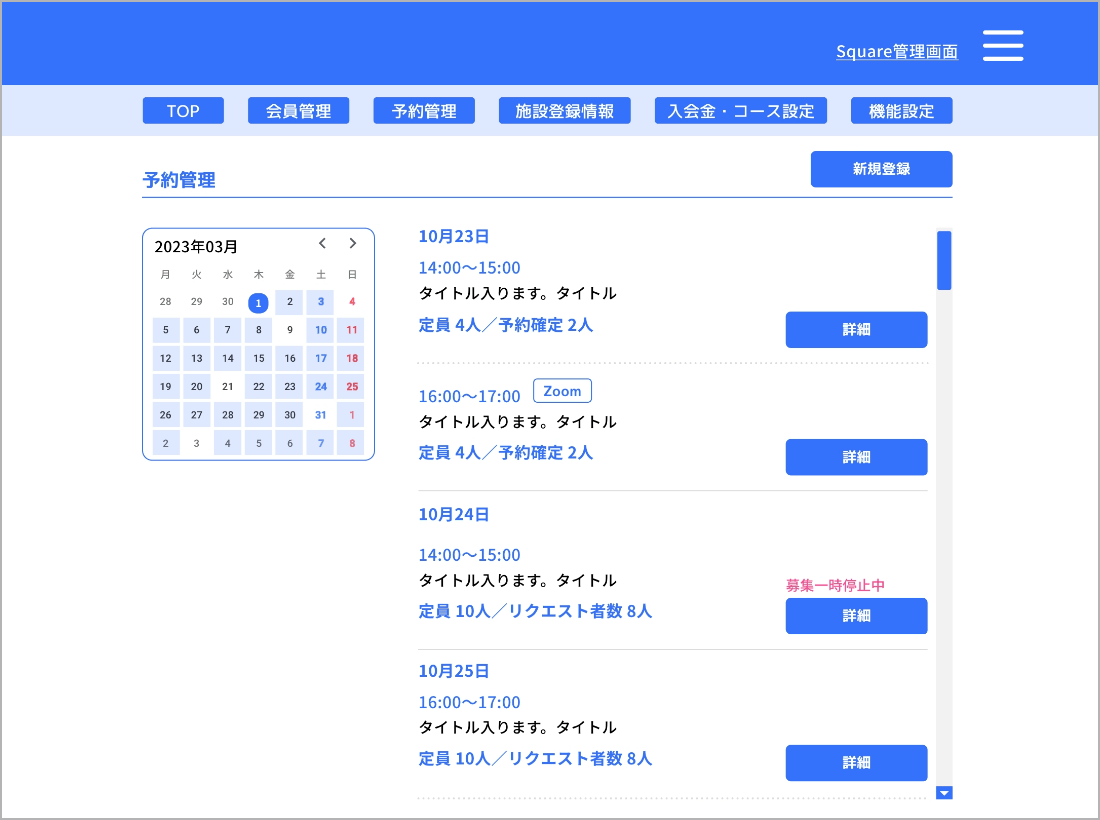Open the 機能設定 tab
The width and height of the screenshot is (1100, 820).
click(901, 111)
